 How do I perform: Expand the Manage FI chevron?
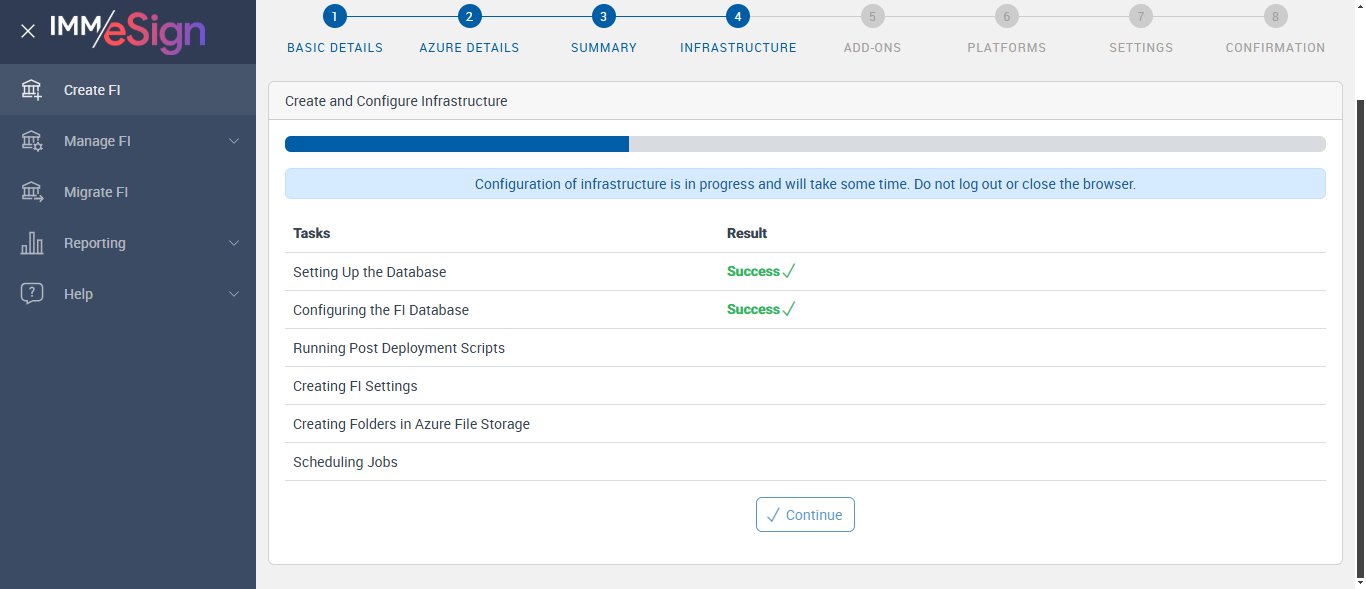234,141
